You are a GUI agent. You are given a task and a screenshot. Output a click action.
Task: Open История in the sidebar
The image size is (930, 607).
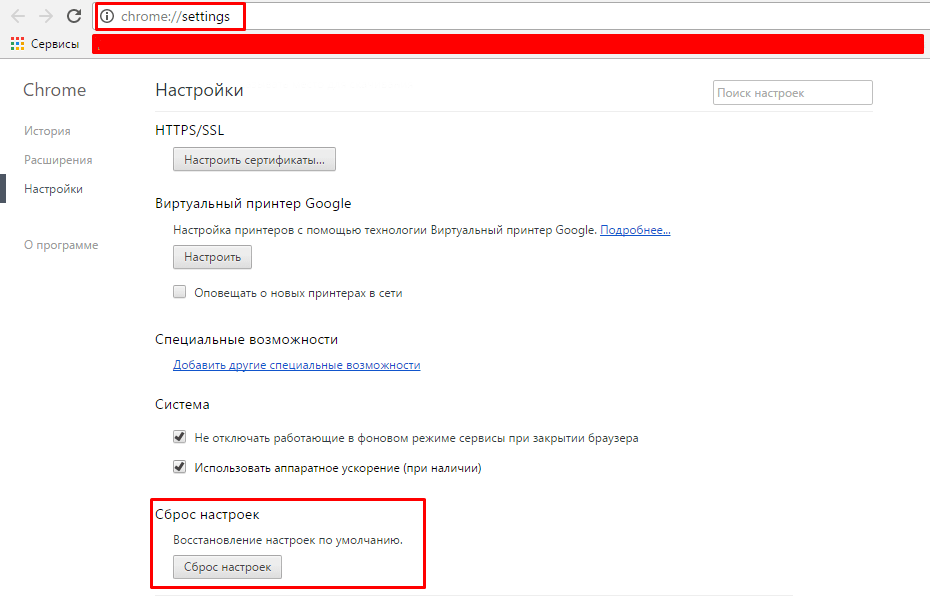pyautogui.click(x=47, y=131)
